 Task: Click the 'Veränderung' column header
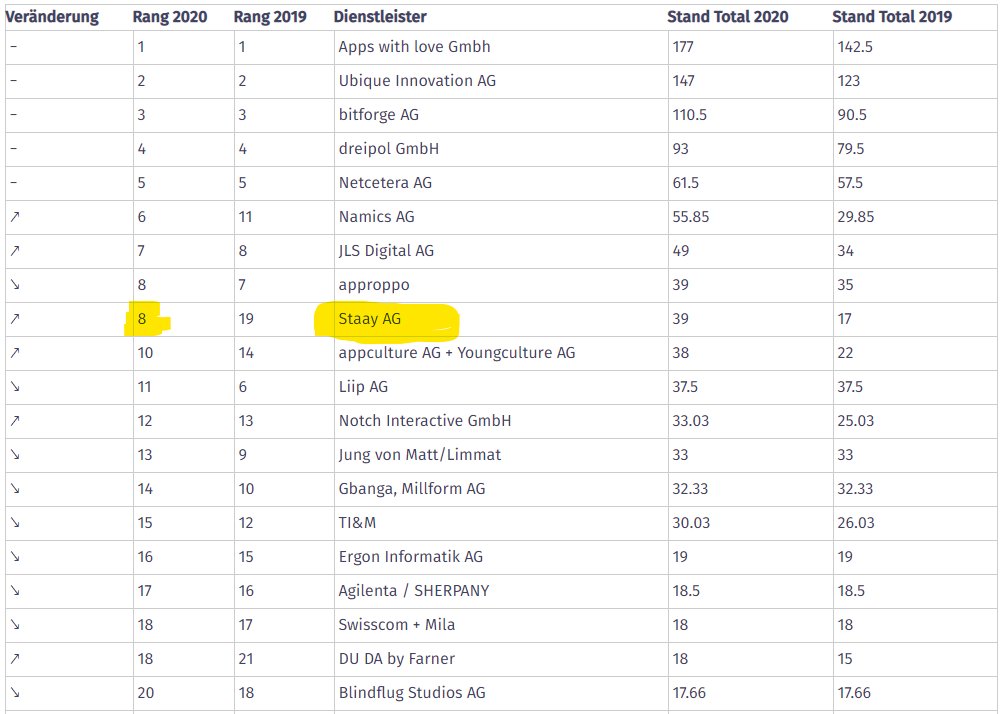(x=52, y=17)
